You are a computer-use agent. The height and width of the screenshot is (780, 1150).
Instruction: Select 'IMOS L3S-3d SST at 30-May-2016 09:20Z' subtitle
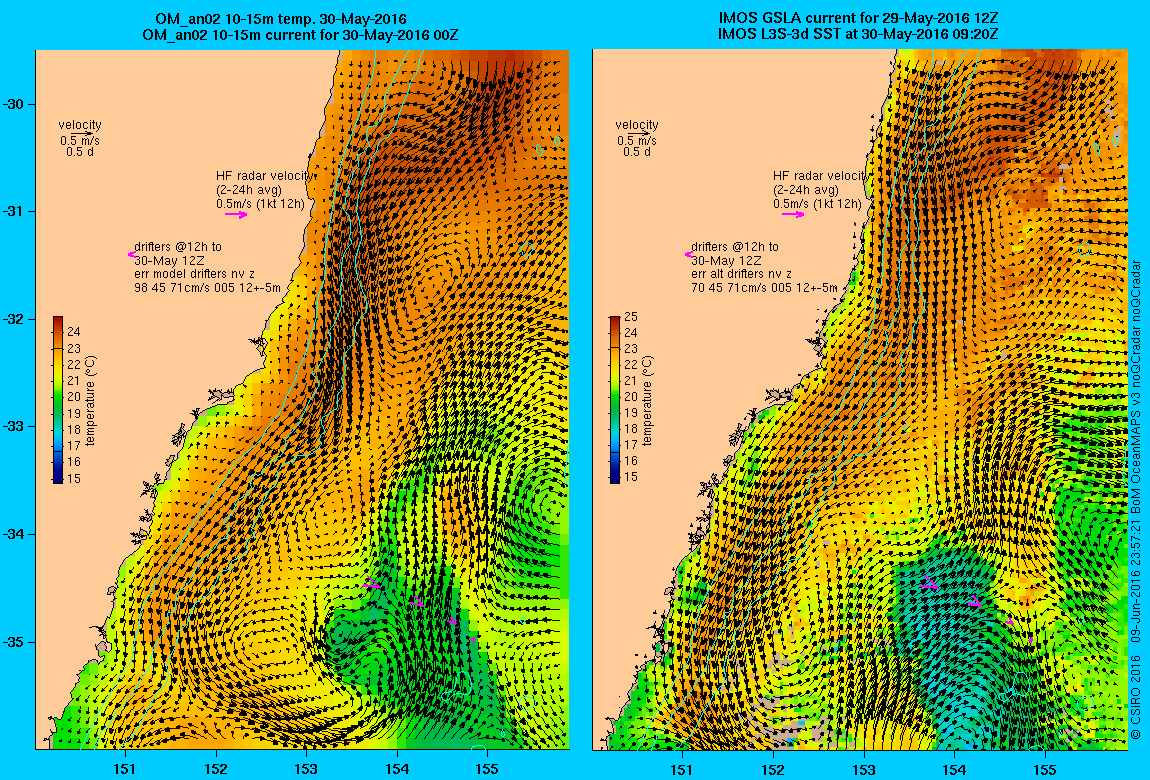point(858,34)
